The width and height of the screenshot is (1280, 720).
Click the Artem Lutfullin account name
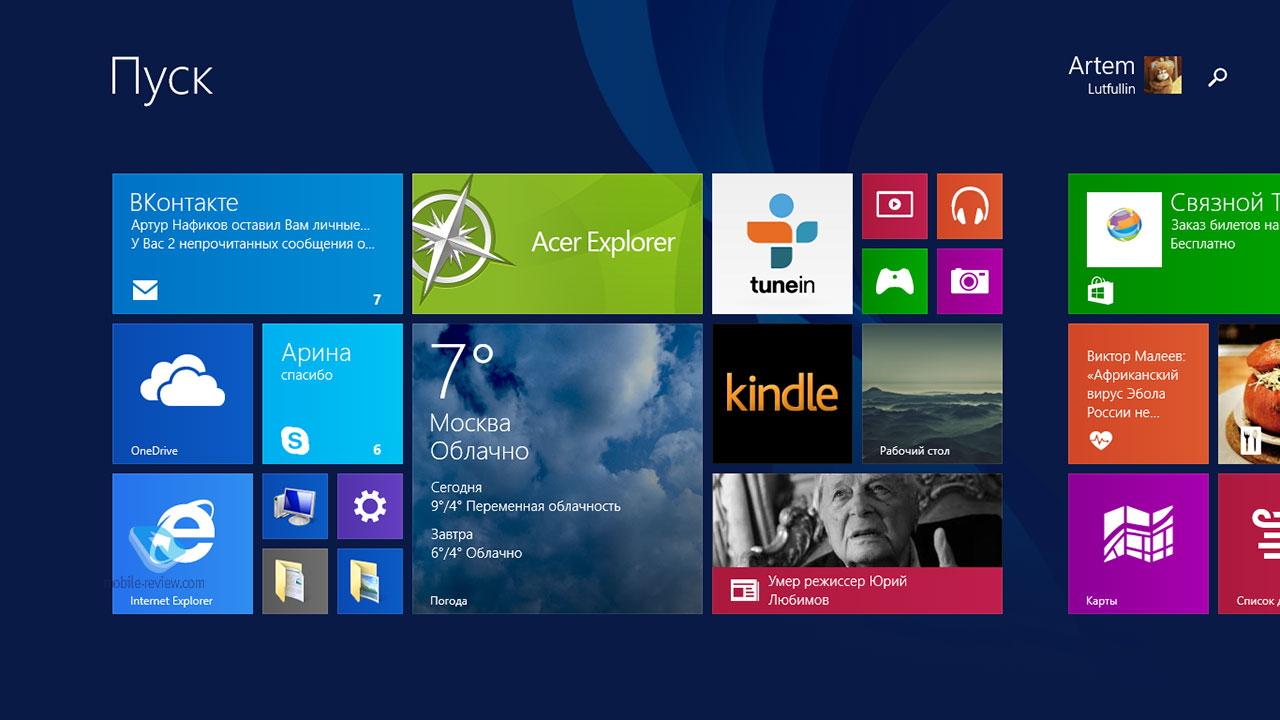tap(1101, 75)
